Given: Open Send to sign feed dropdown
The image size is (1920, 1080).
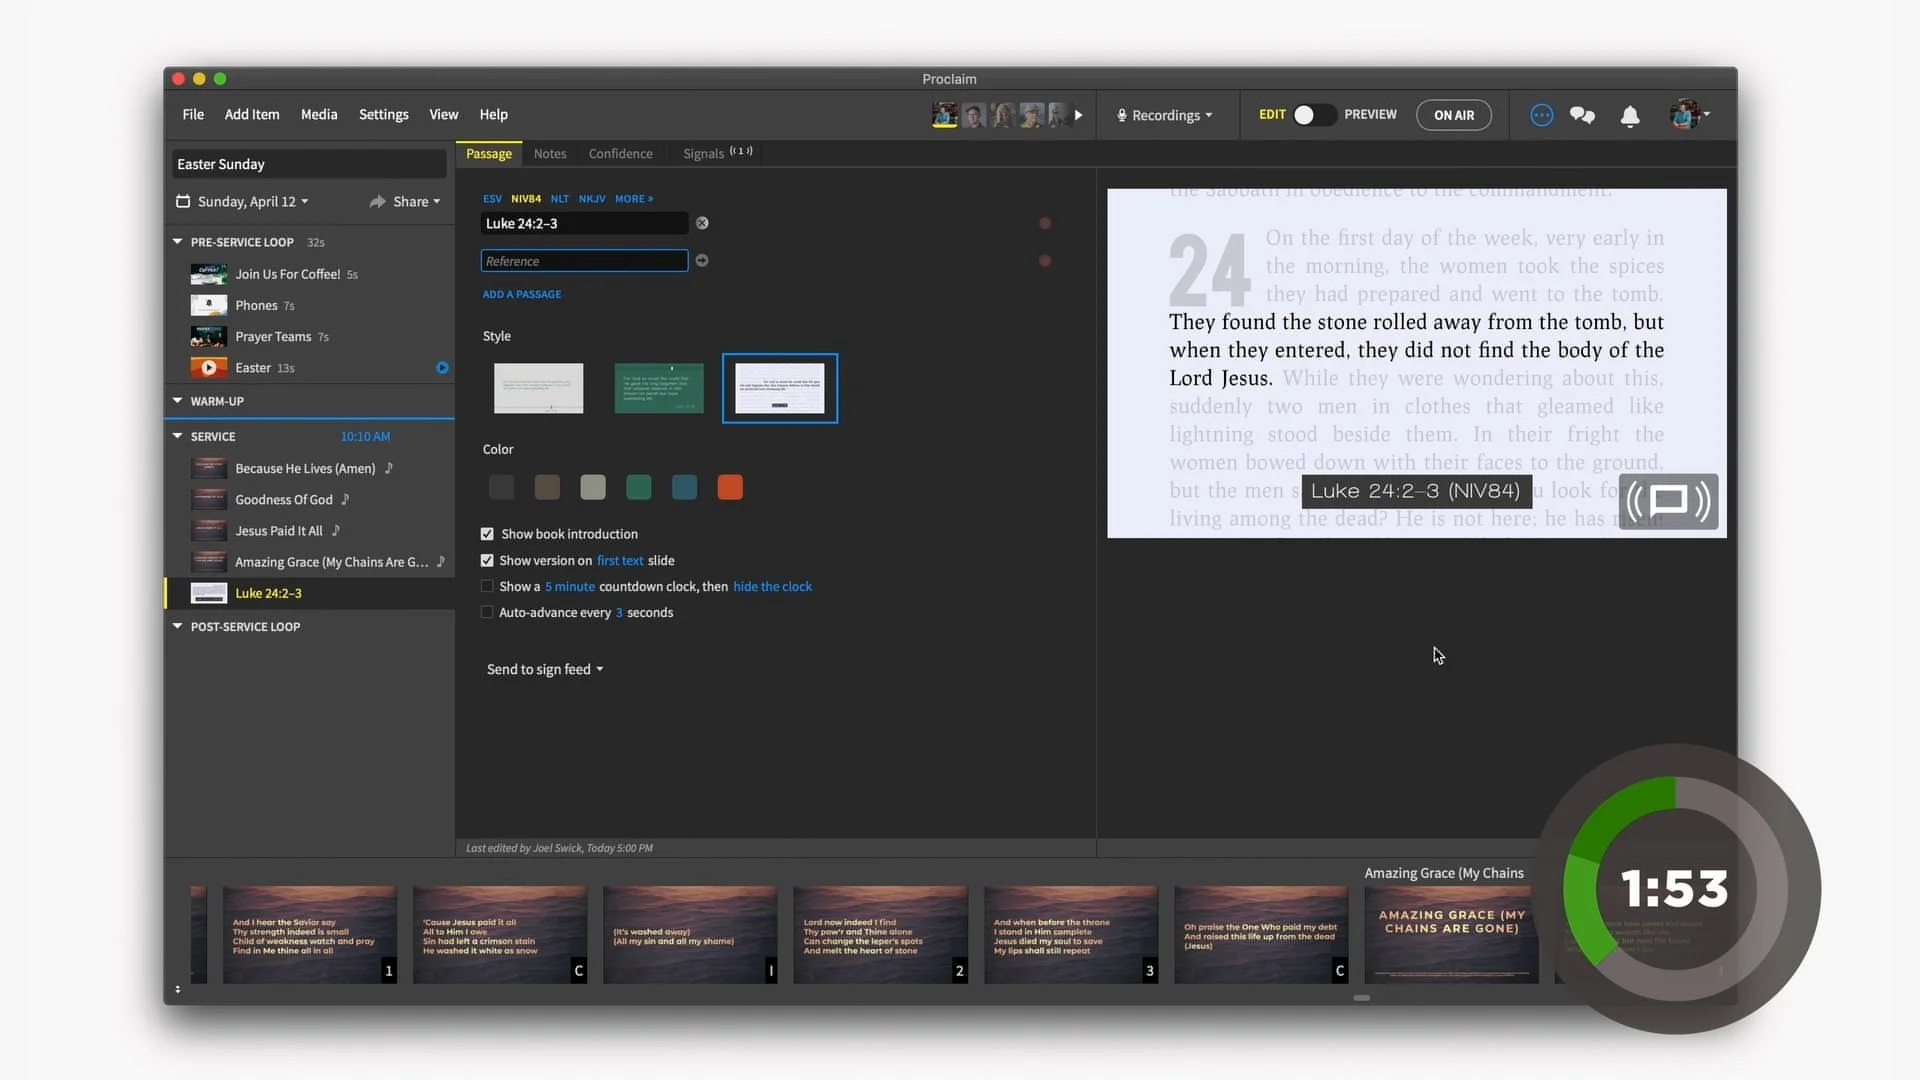Looking at the screenshot, I should [545, 669].
